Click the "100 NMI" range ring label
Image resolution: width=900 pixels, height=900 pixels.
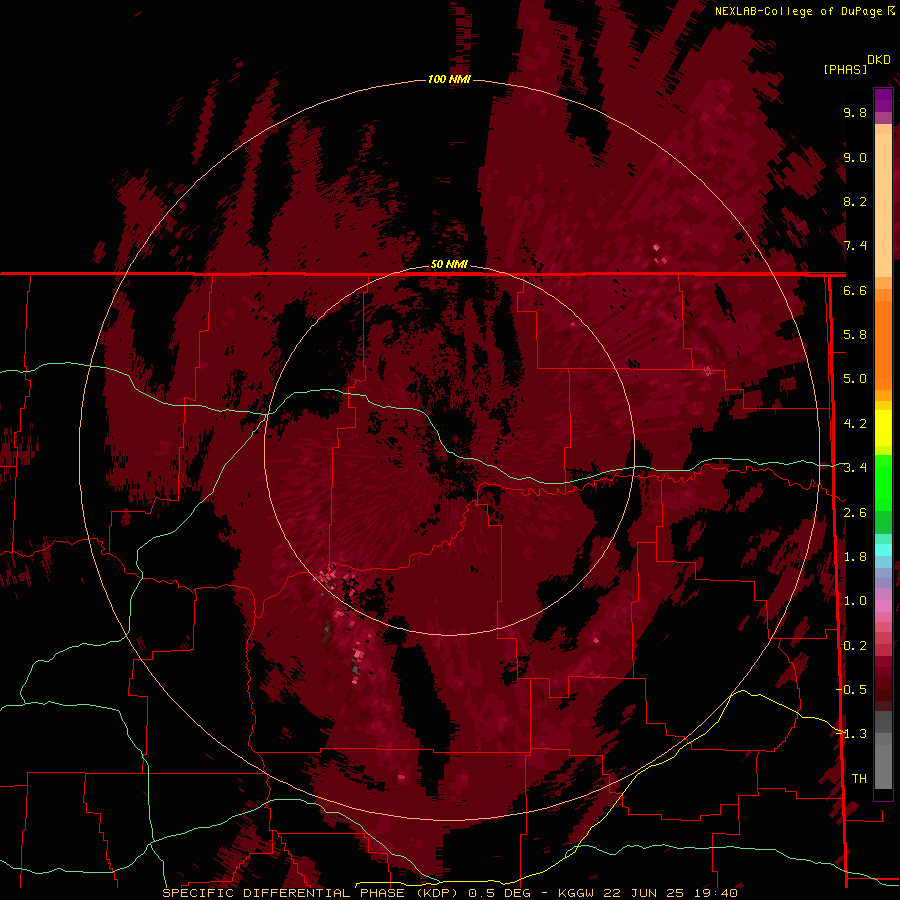click(449, 79)
